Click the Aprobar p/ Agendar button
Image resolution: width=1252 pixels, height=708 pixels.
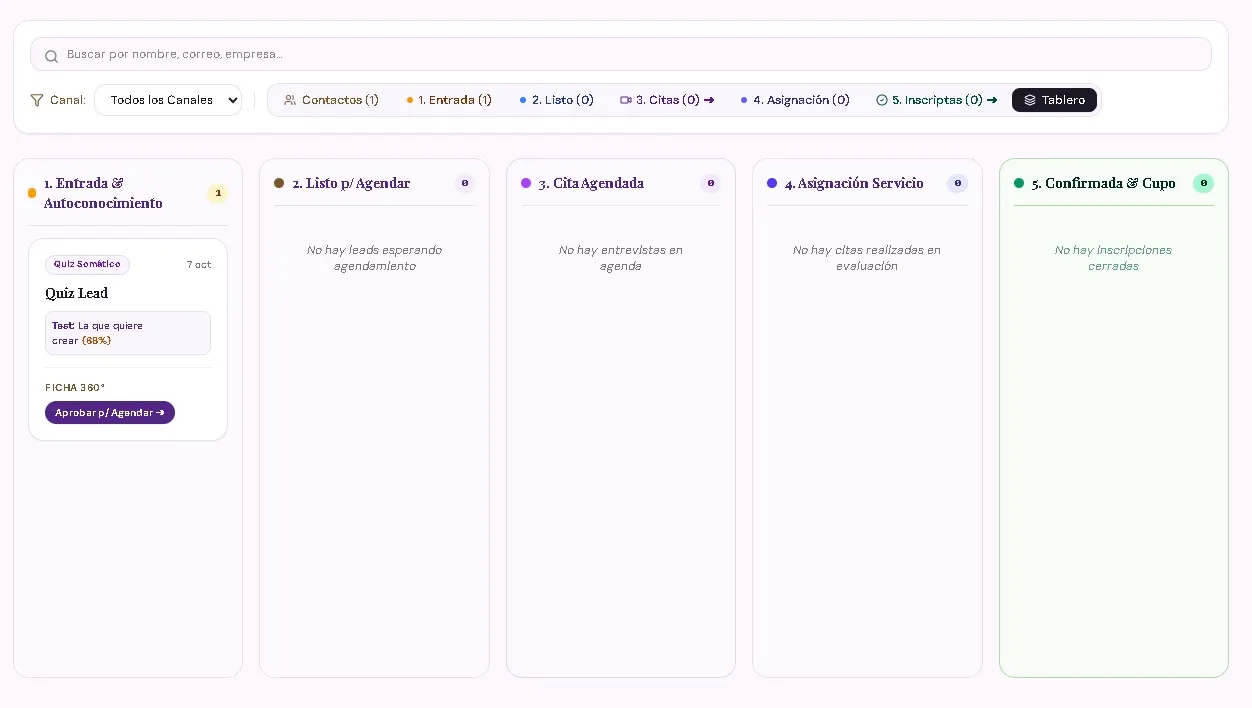110,412
